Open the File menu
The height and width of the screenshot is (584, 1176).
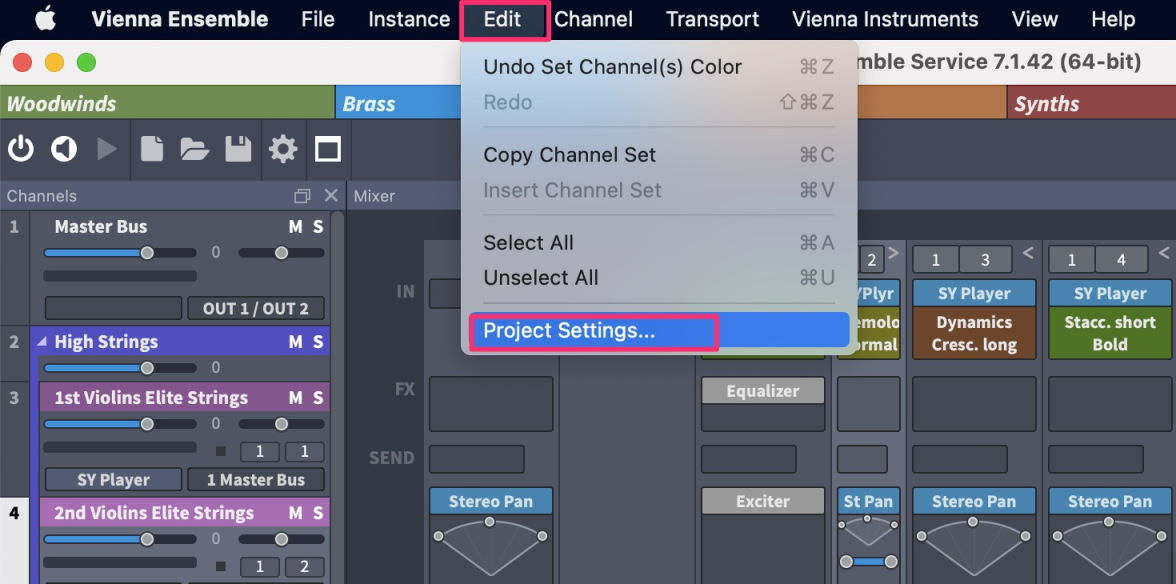pos(318,19)
